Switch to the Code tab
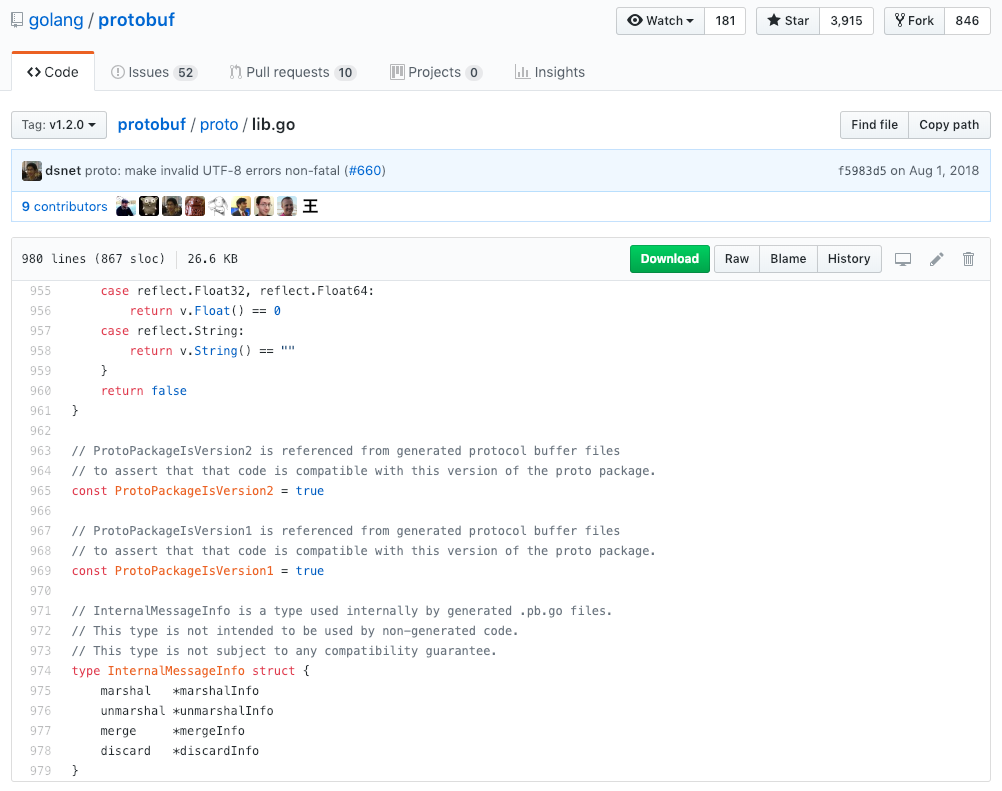The image size is (1002, 791). [53, 72]
